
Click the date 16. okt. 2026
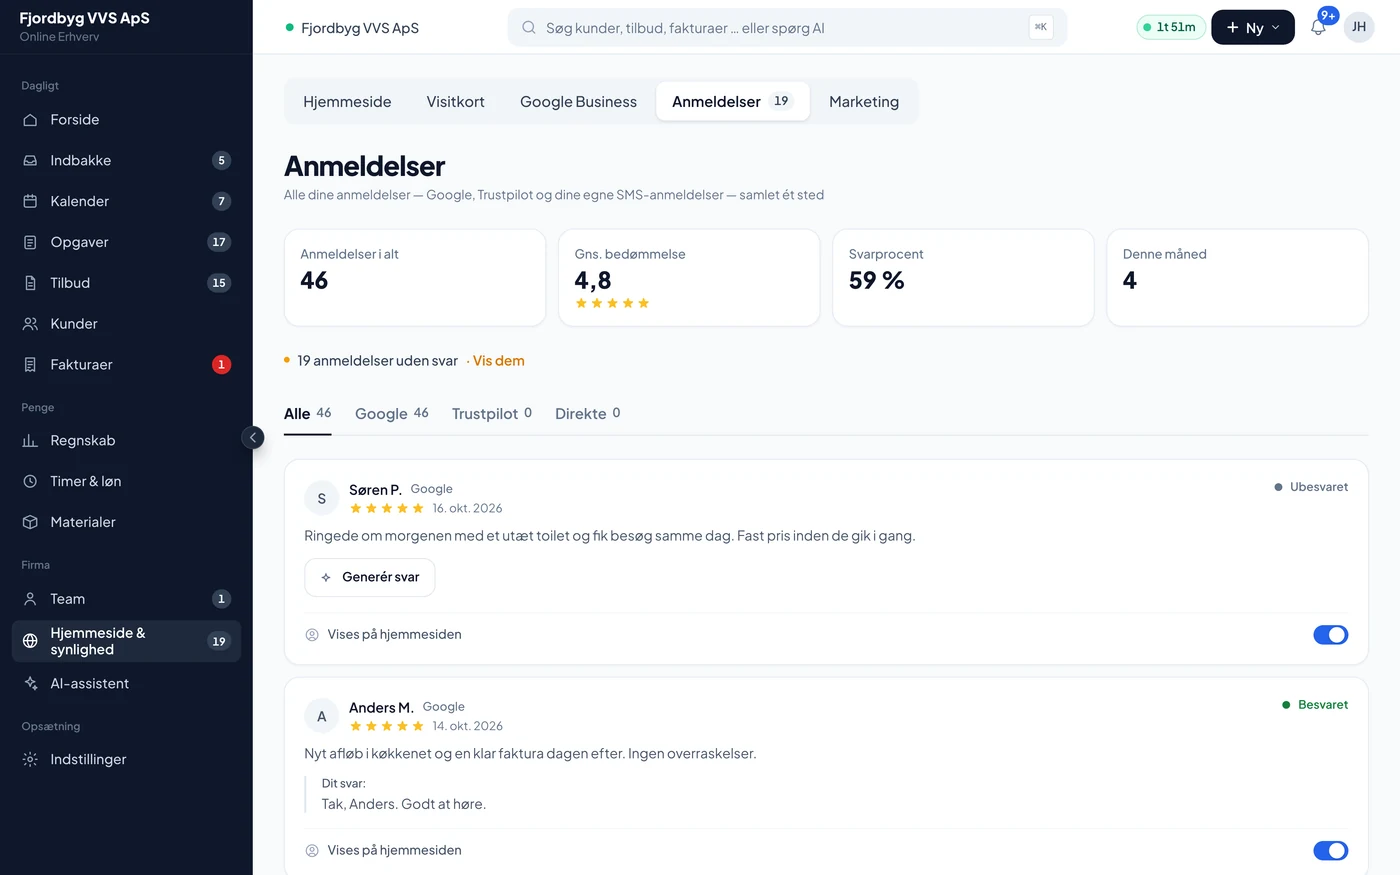[x=467, y=509]
